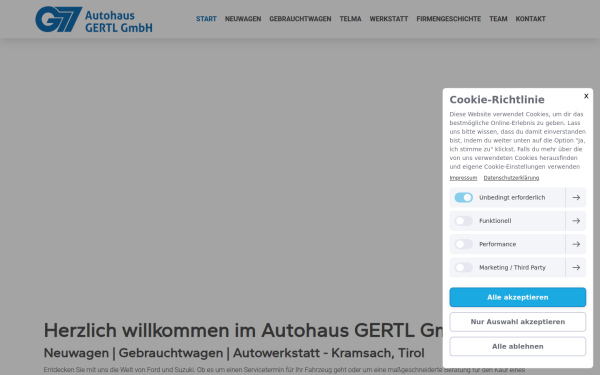Go to the GEBRAUCHTWAGEN page

300,19
